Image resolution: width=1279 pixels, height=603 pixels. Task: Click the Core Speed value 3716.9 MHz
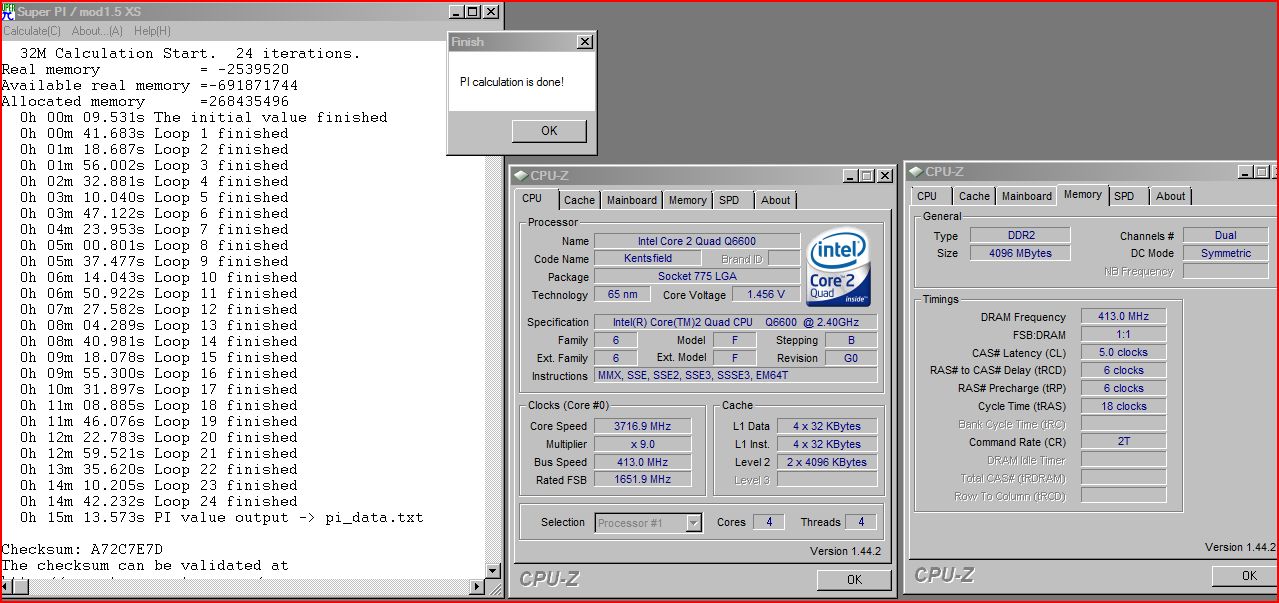pyautogui.click(x=643, y=426)
